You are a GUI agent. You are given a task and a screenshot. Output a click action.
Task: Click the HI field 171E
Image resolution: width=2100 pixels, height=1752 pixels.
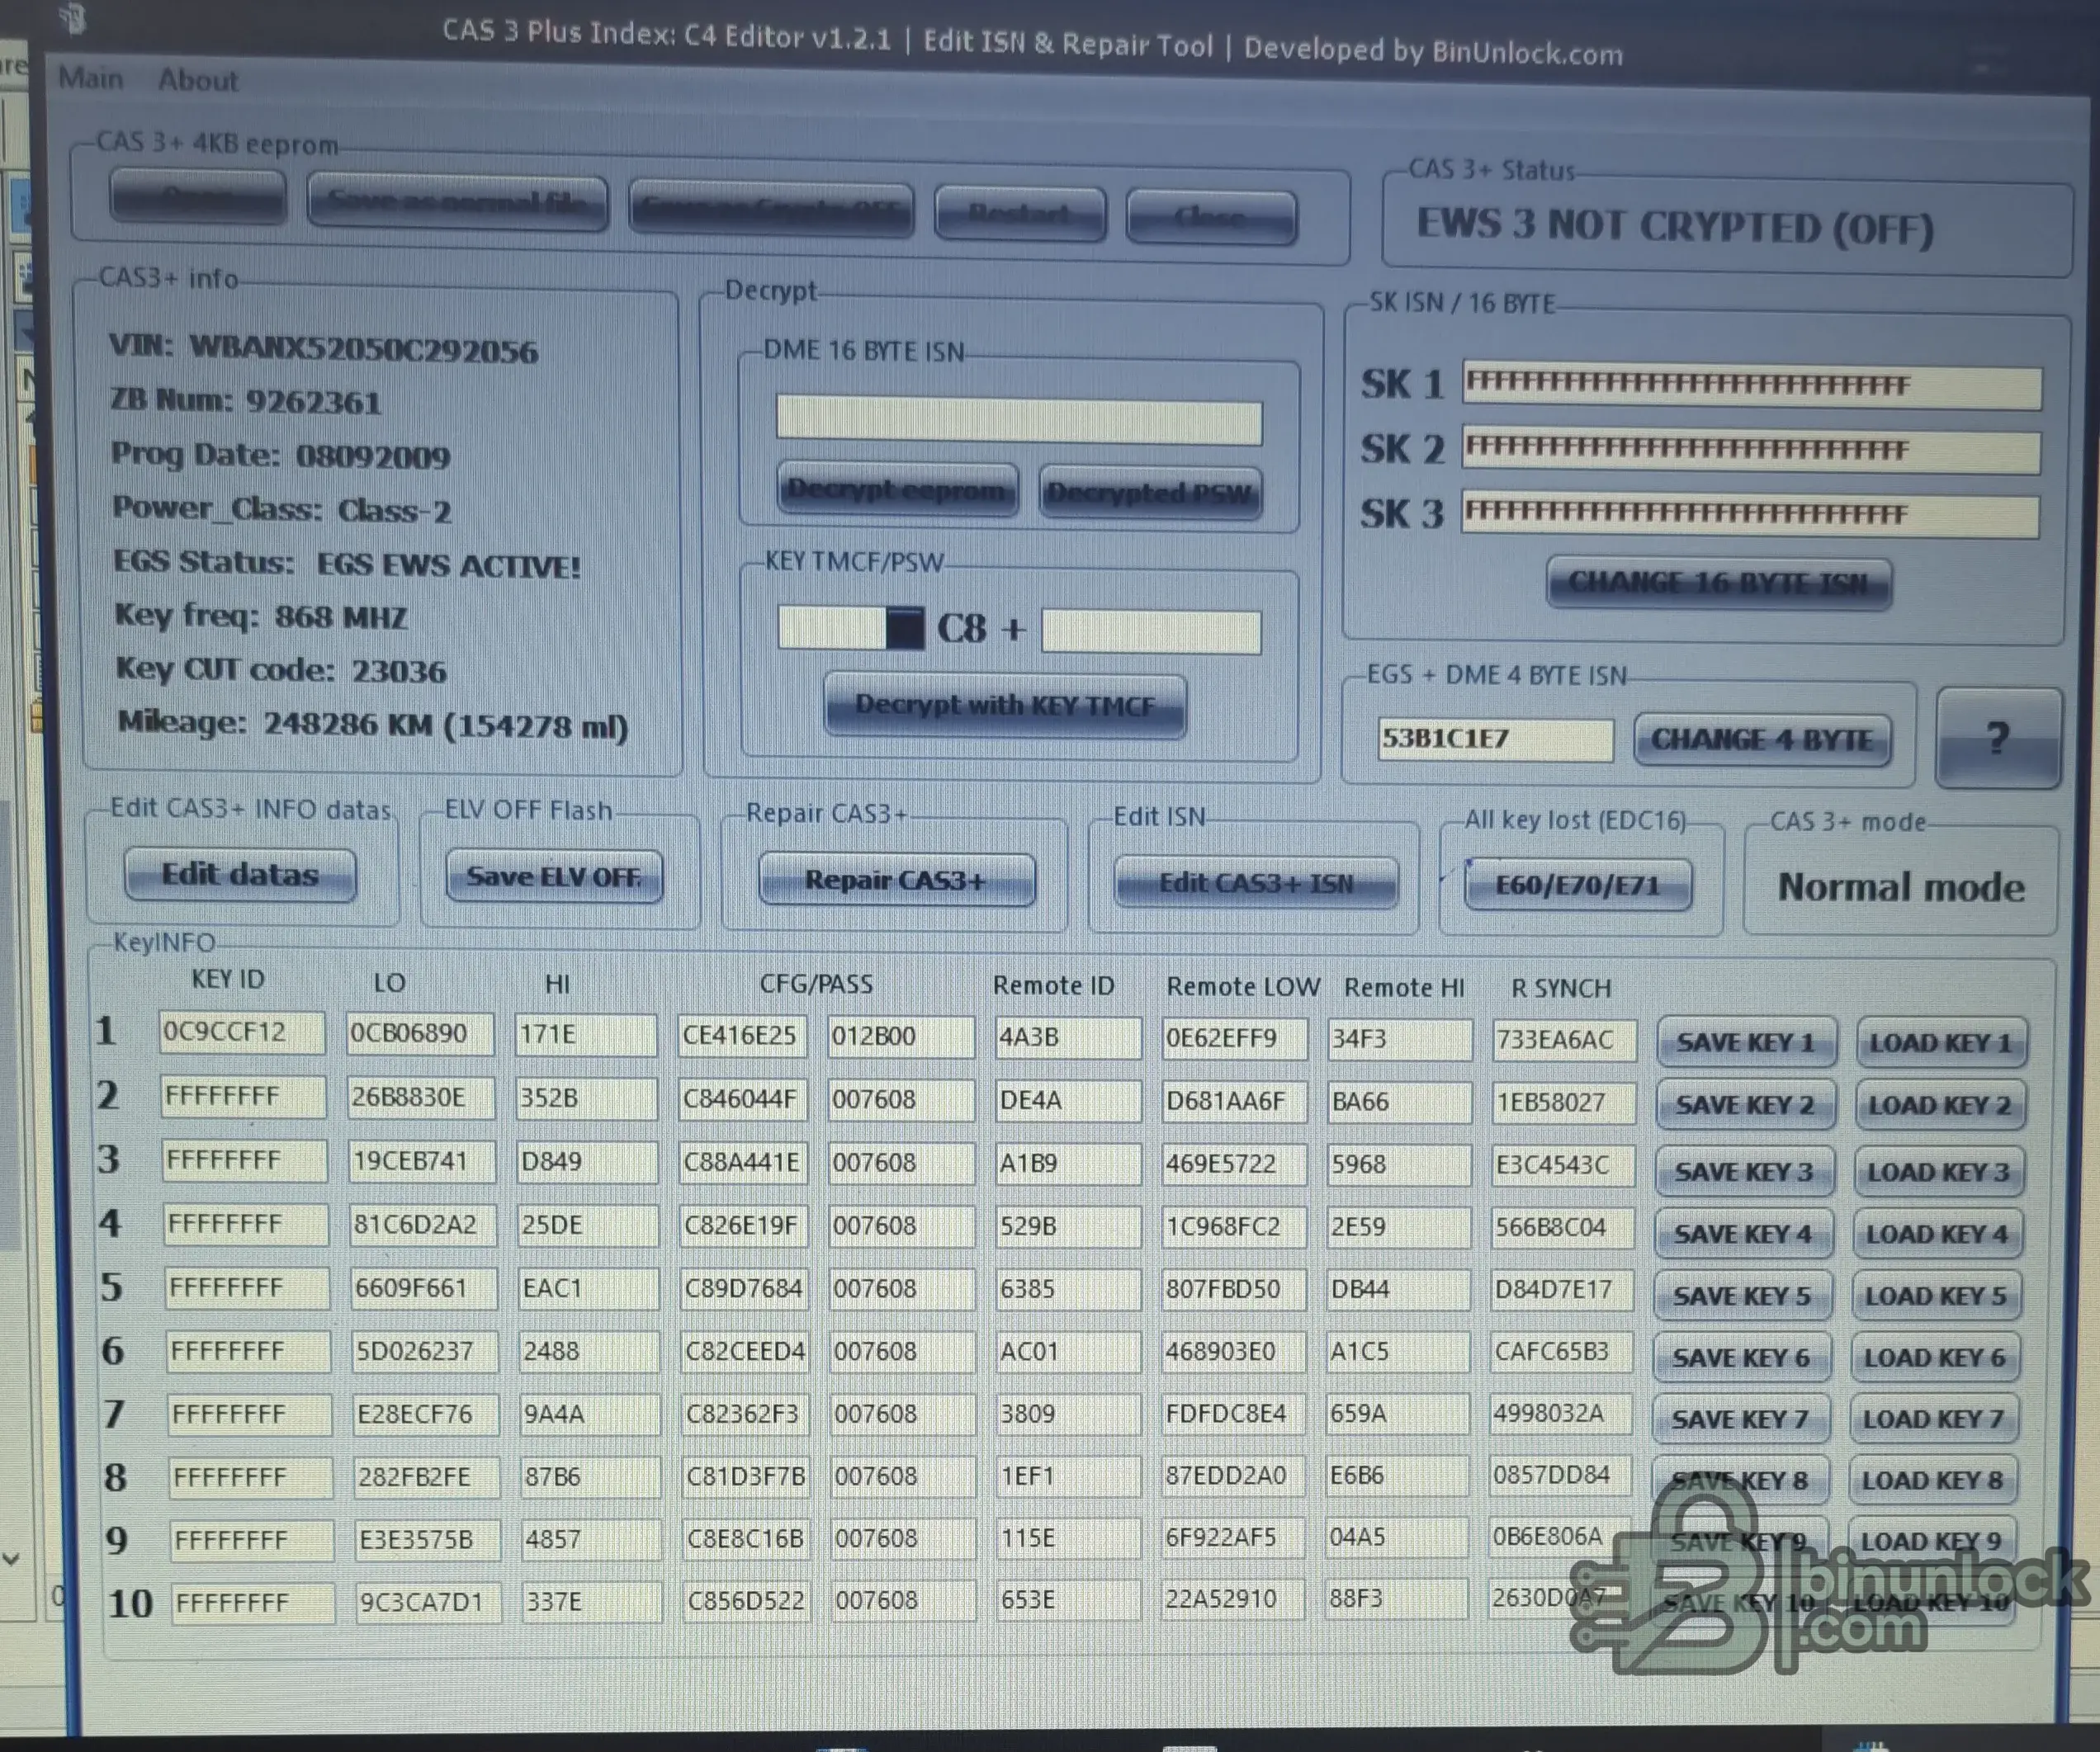[x=585, y=1035]
